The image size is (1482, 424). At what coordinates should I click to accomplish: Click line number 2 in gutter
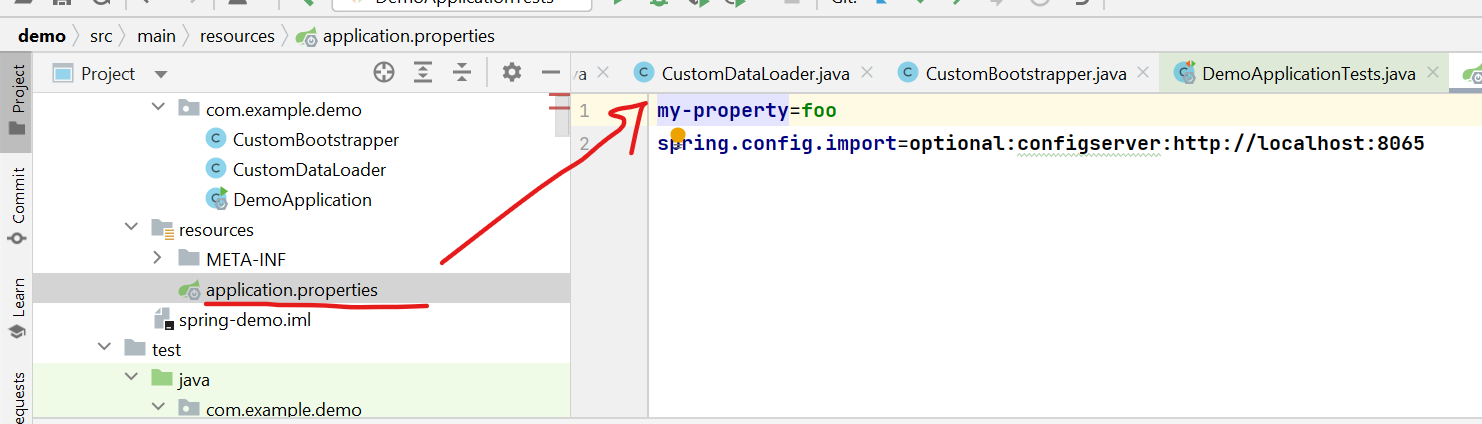(x=584, y=144)
